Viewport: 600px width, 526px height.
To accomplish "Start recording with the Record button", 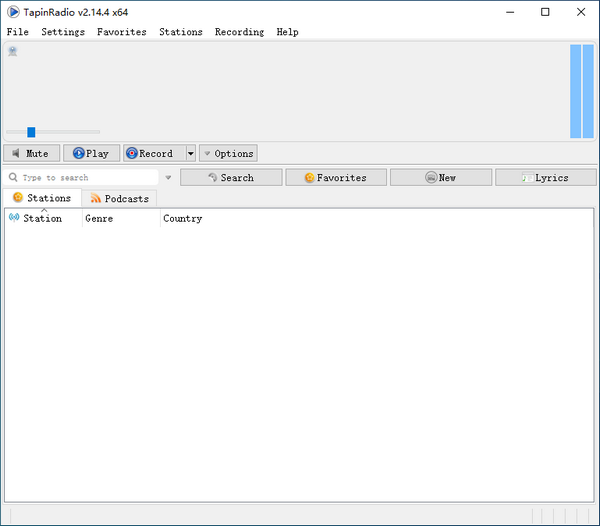I will (149, 153).
